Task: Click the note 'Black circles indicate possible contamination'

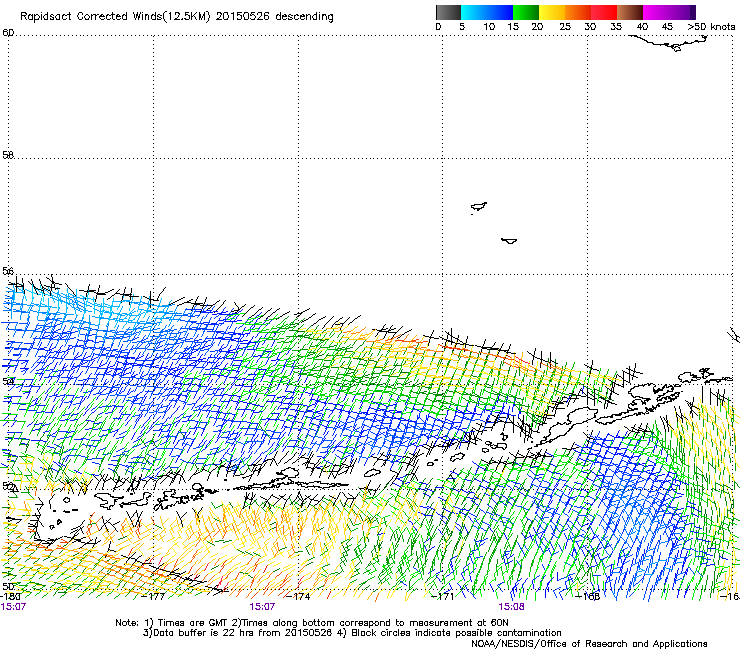Action: point(456,633)
